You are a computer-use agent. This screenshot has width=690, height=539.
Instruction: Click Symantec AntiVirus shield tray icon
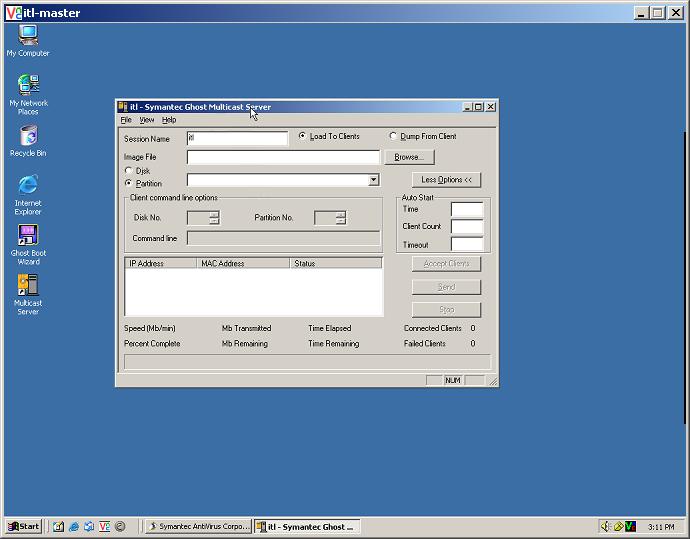tap(618, 526)
